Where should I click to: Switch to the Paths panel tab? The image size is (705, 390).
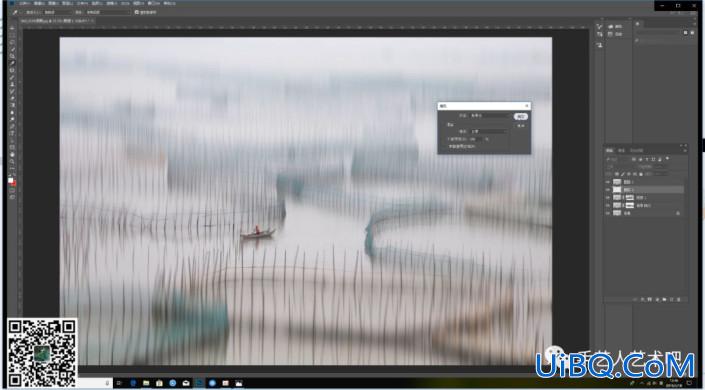click(x=636, y=150)
